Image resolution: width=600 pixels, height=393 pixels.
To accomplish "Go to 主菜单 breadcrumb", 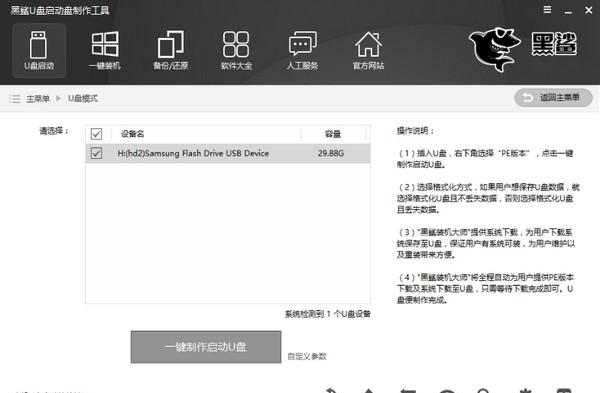I will click(38, 99).
